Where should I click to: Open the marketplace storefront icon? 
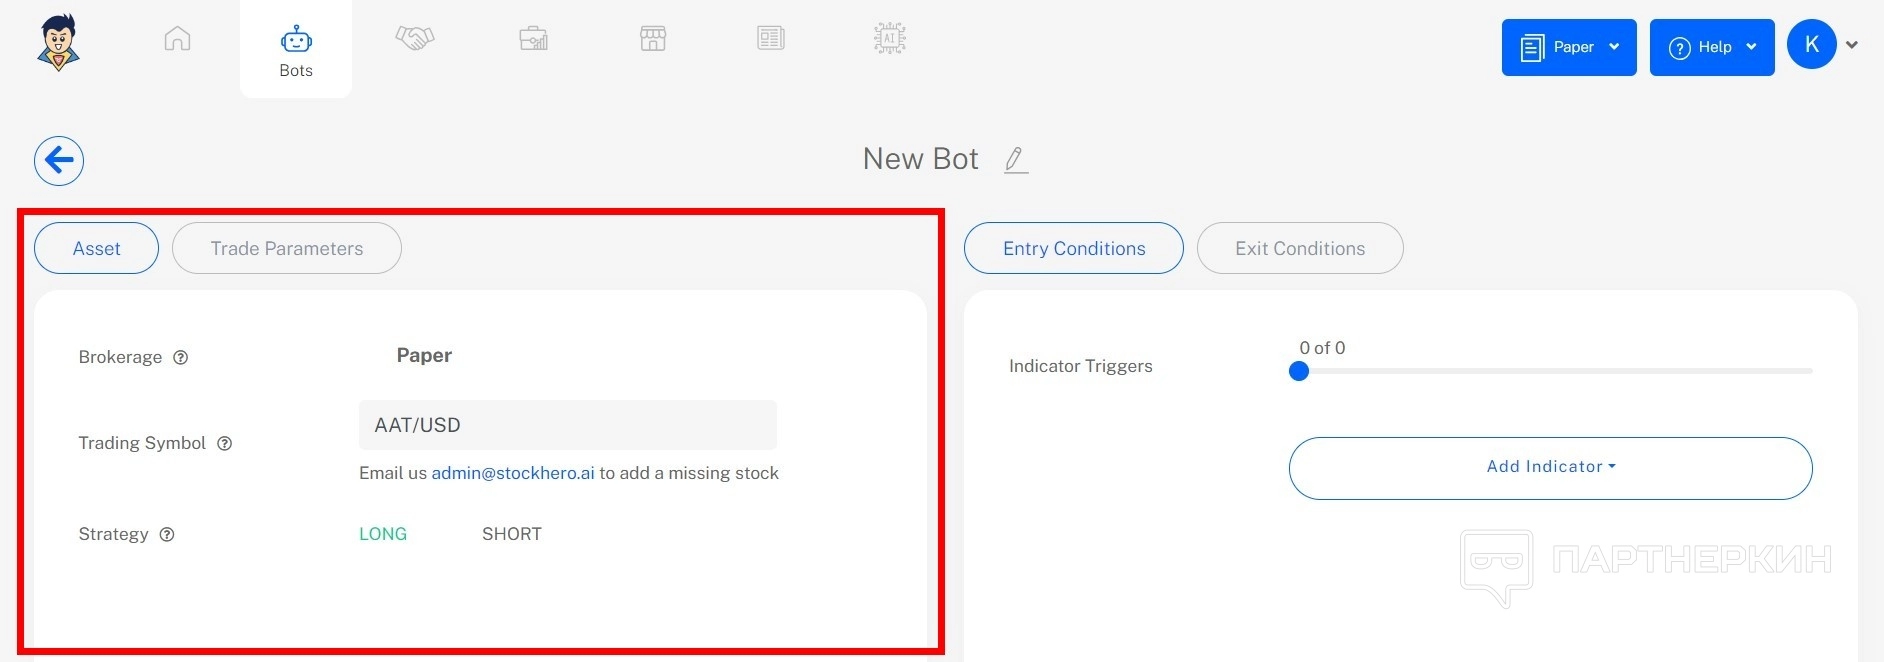pos(653,39)
